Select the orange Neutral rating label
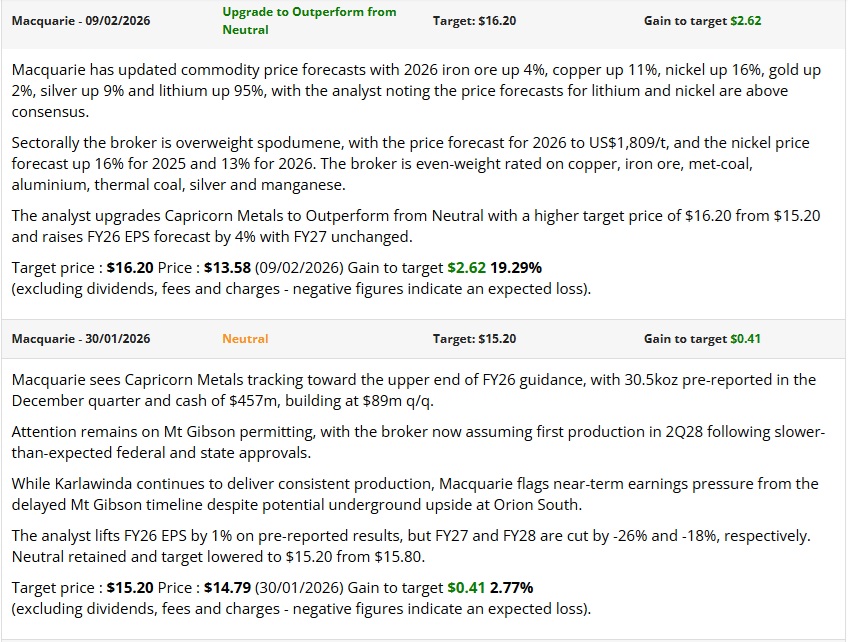848x642 pixels. pyautogui.click(x=245, y=339)
